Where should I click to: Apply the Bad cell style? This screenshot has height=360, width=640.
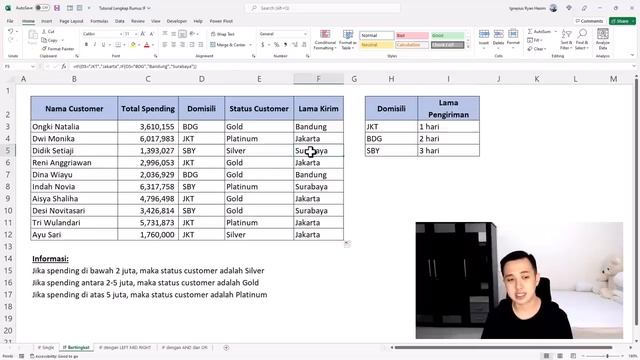tap(412, 36)
